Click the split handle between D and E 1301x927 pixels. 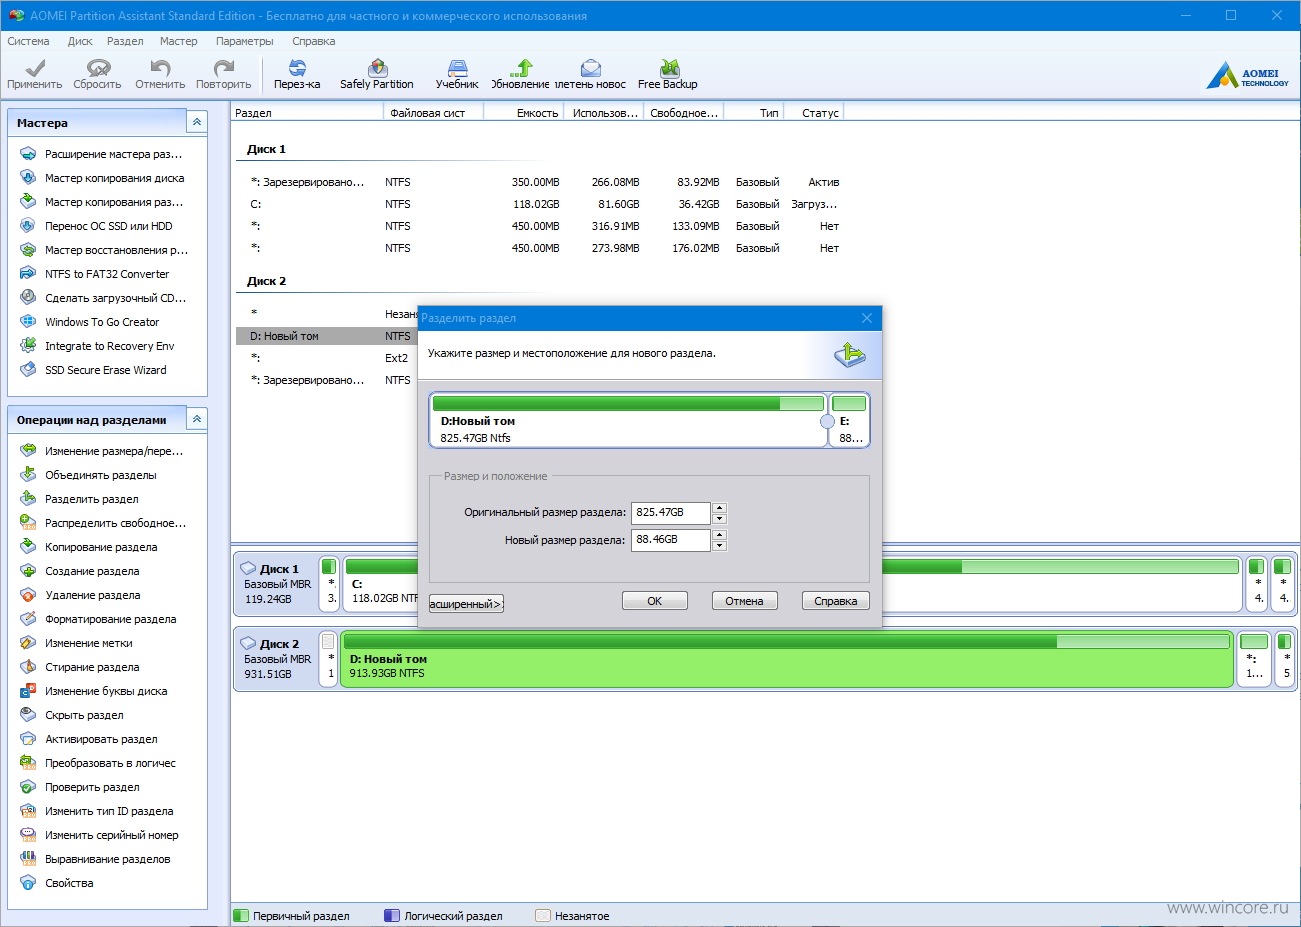click(827, 421)
